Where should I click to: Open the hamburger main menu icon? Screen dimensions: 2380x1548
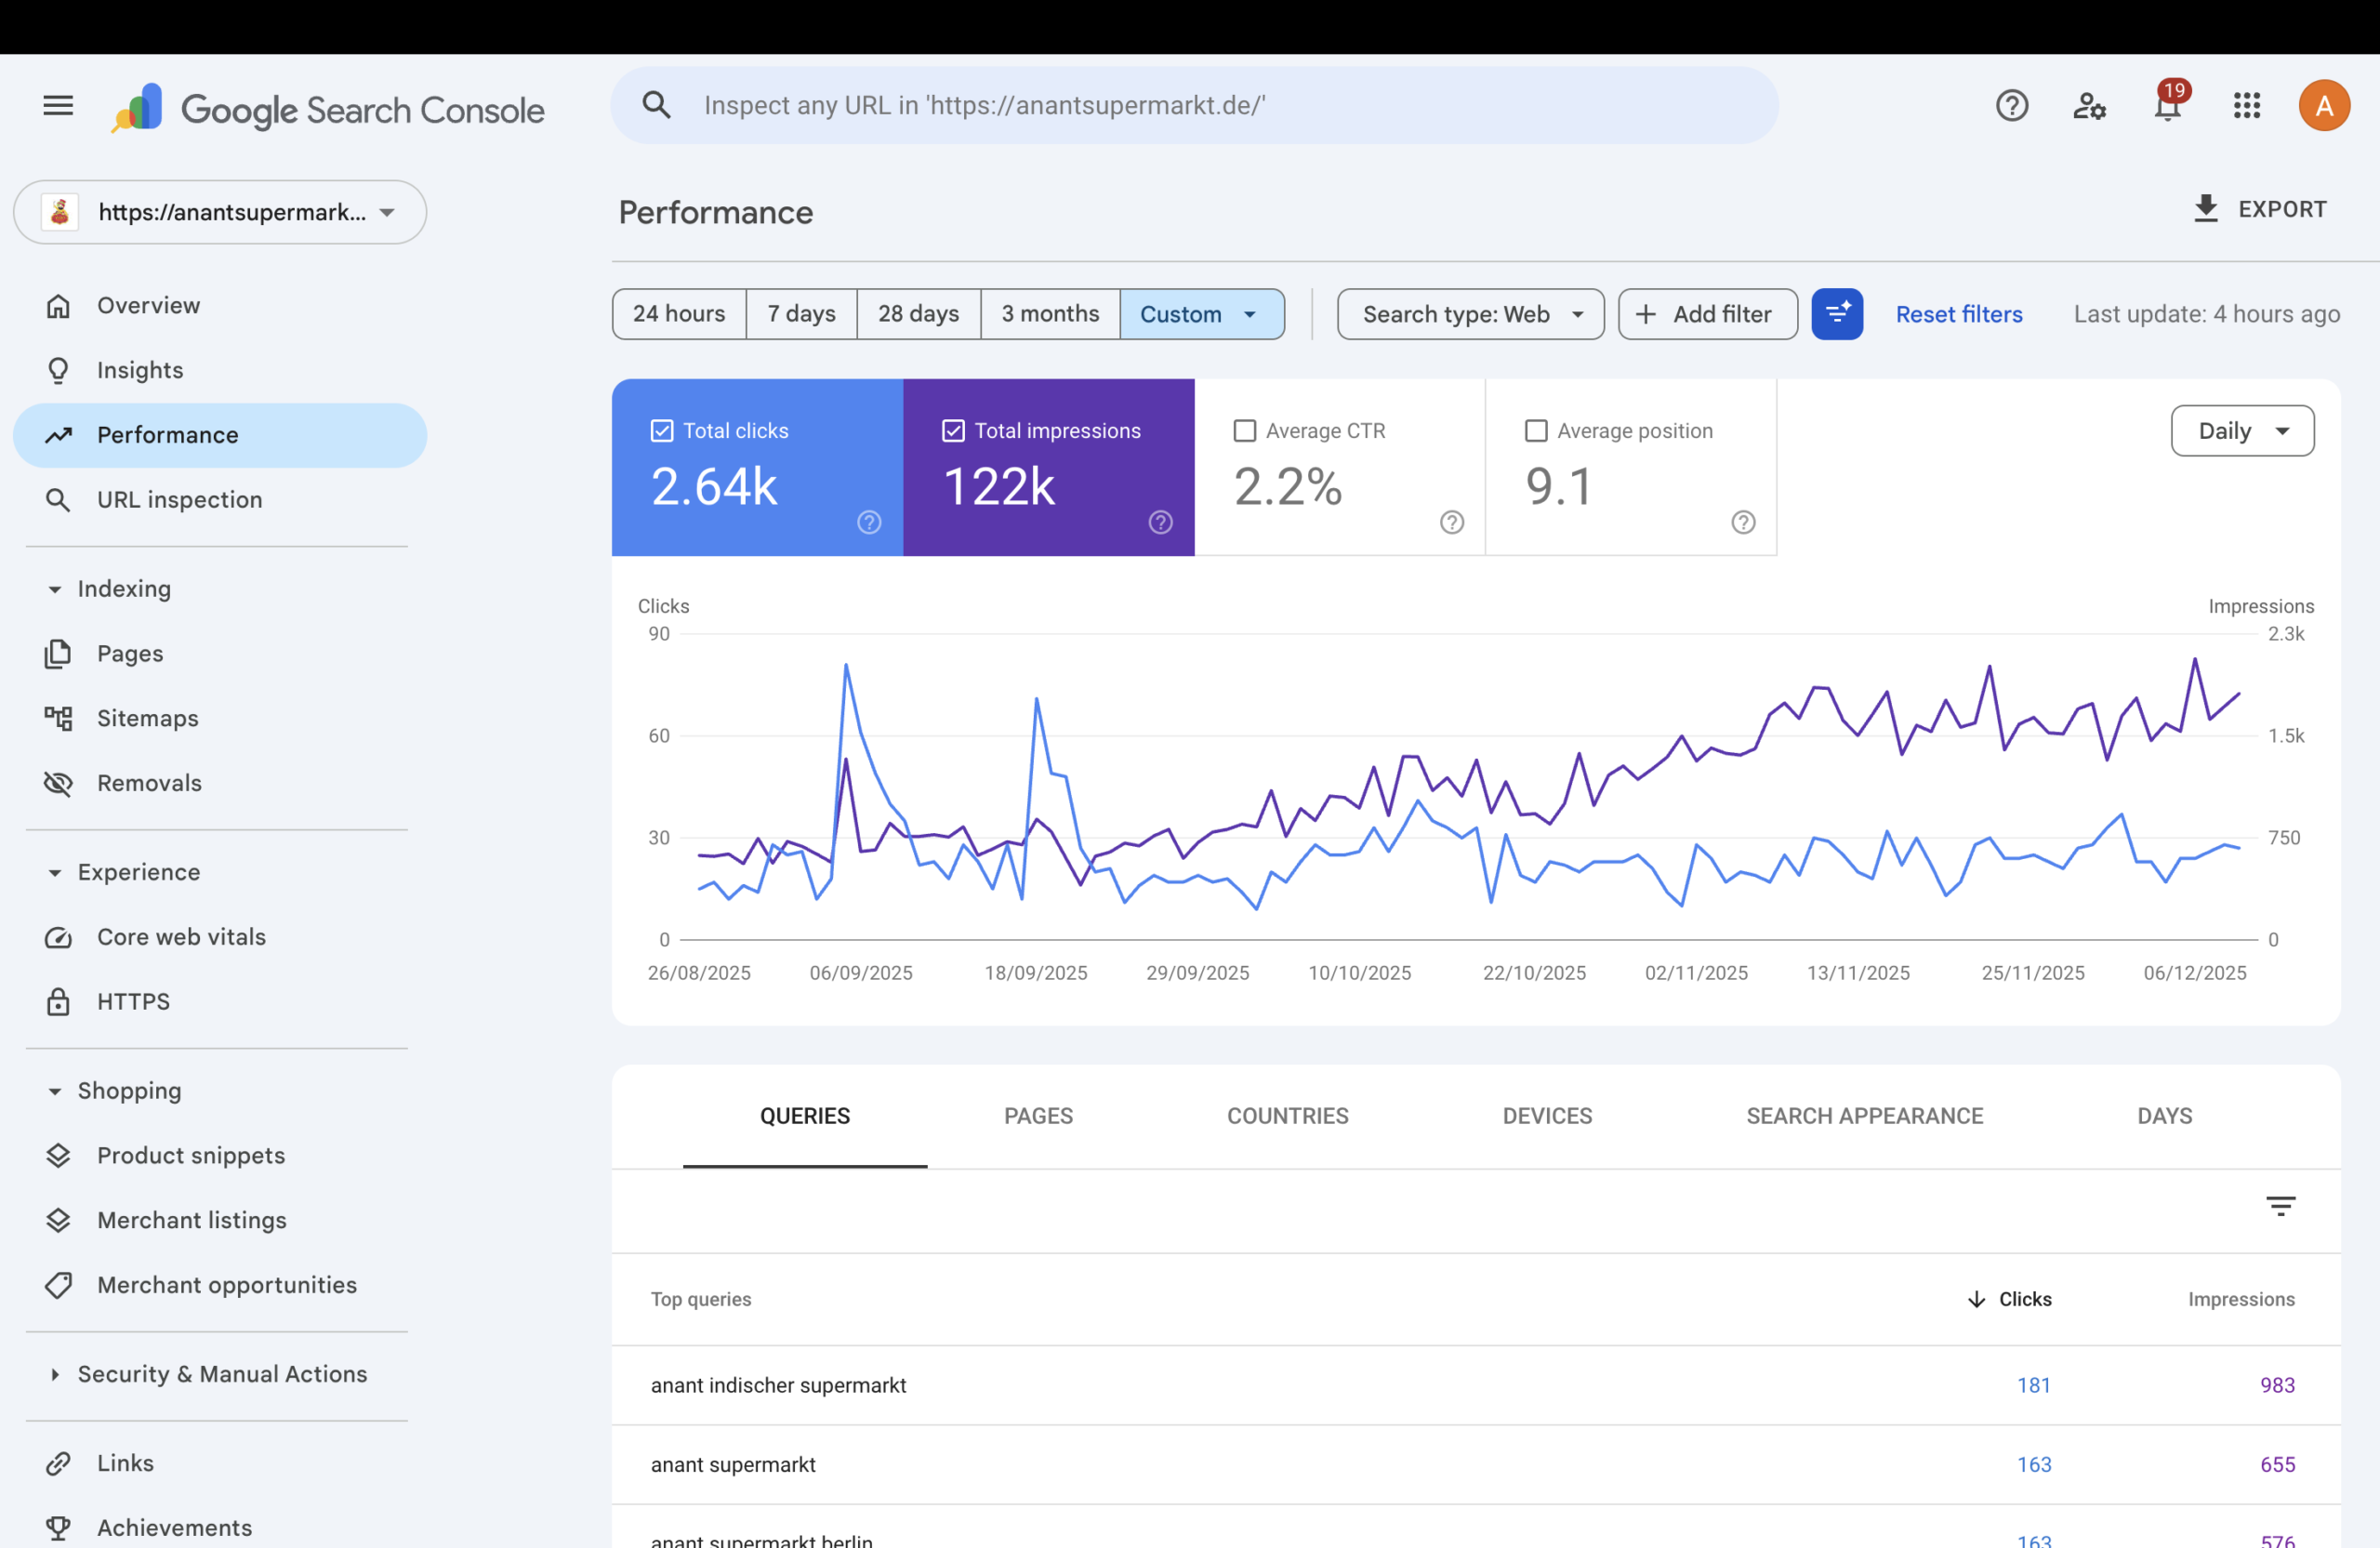coord(58,105)
